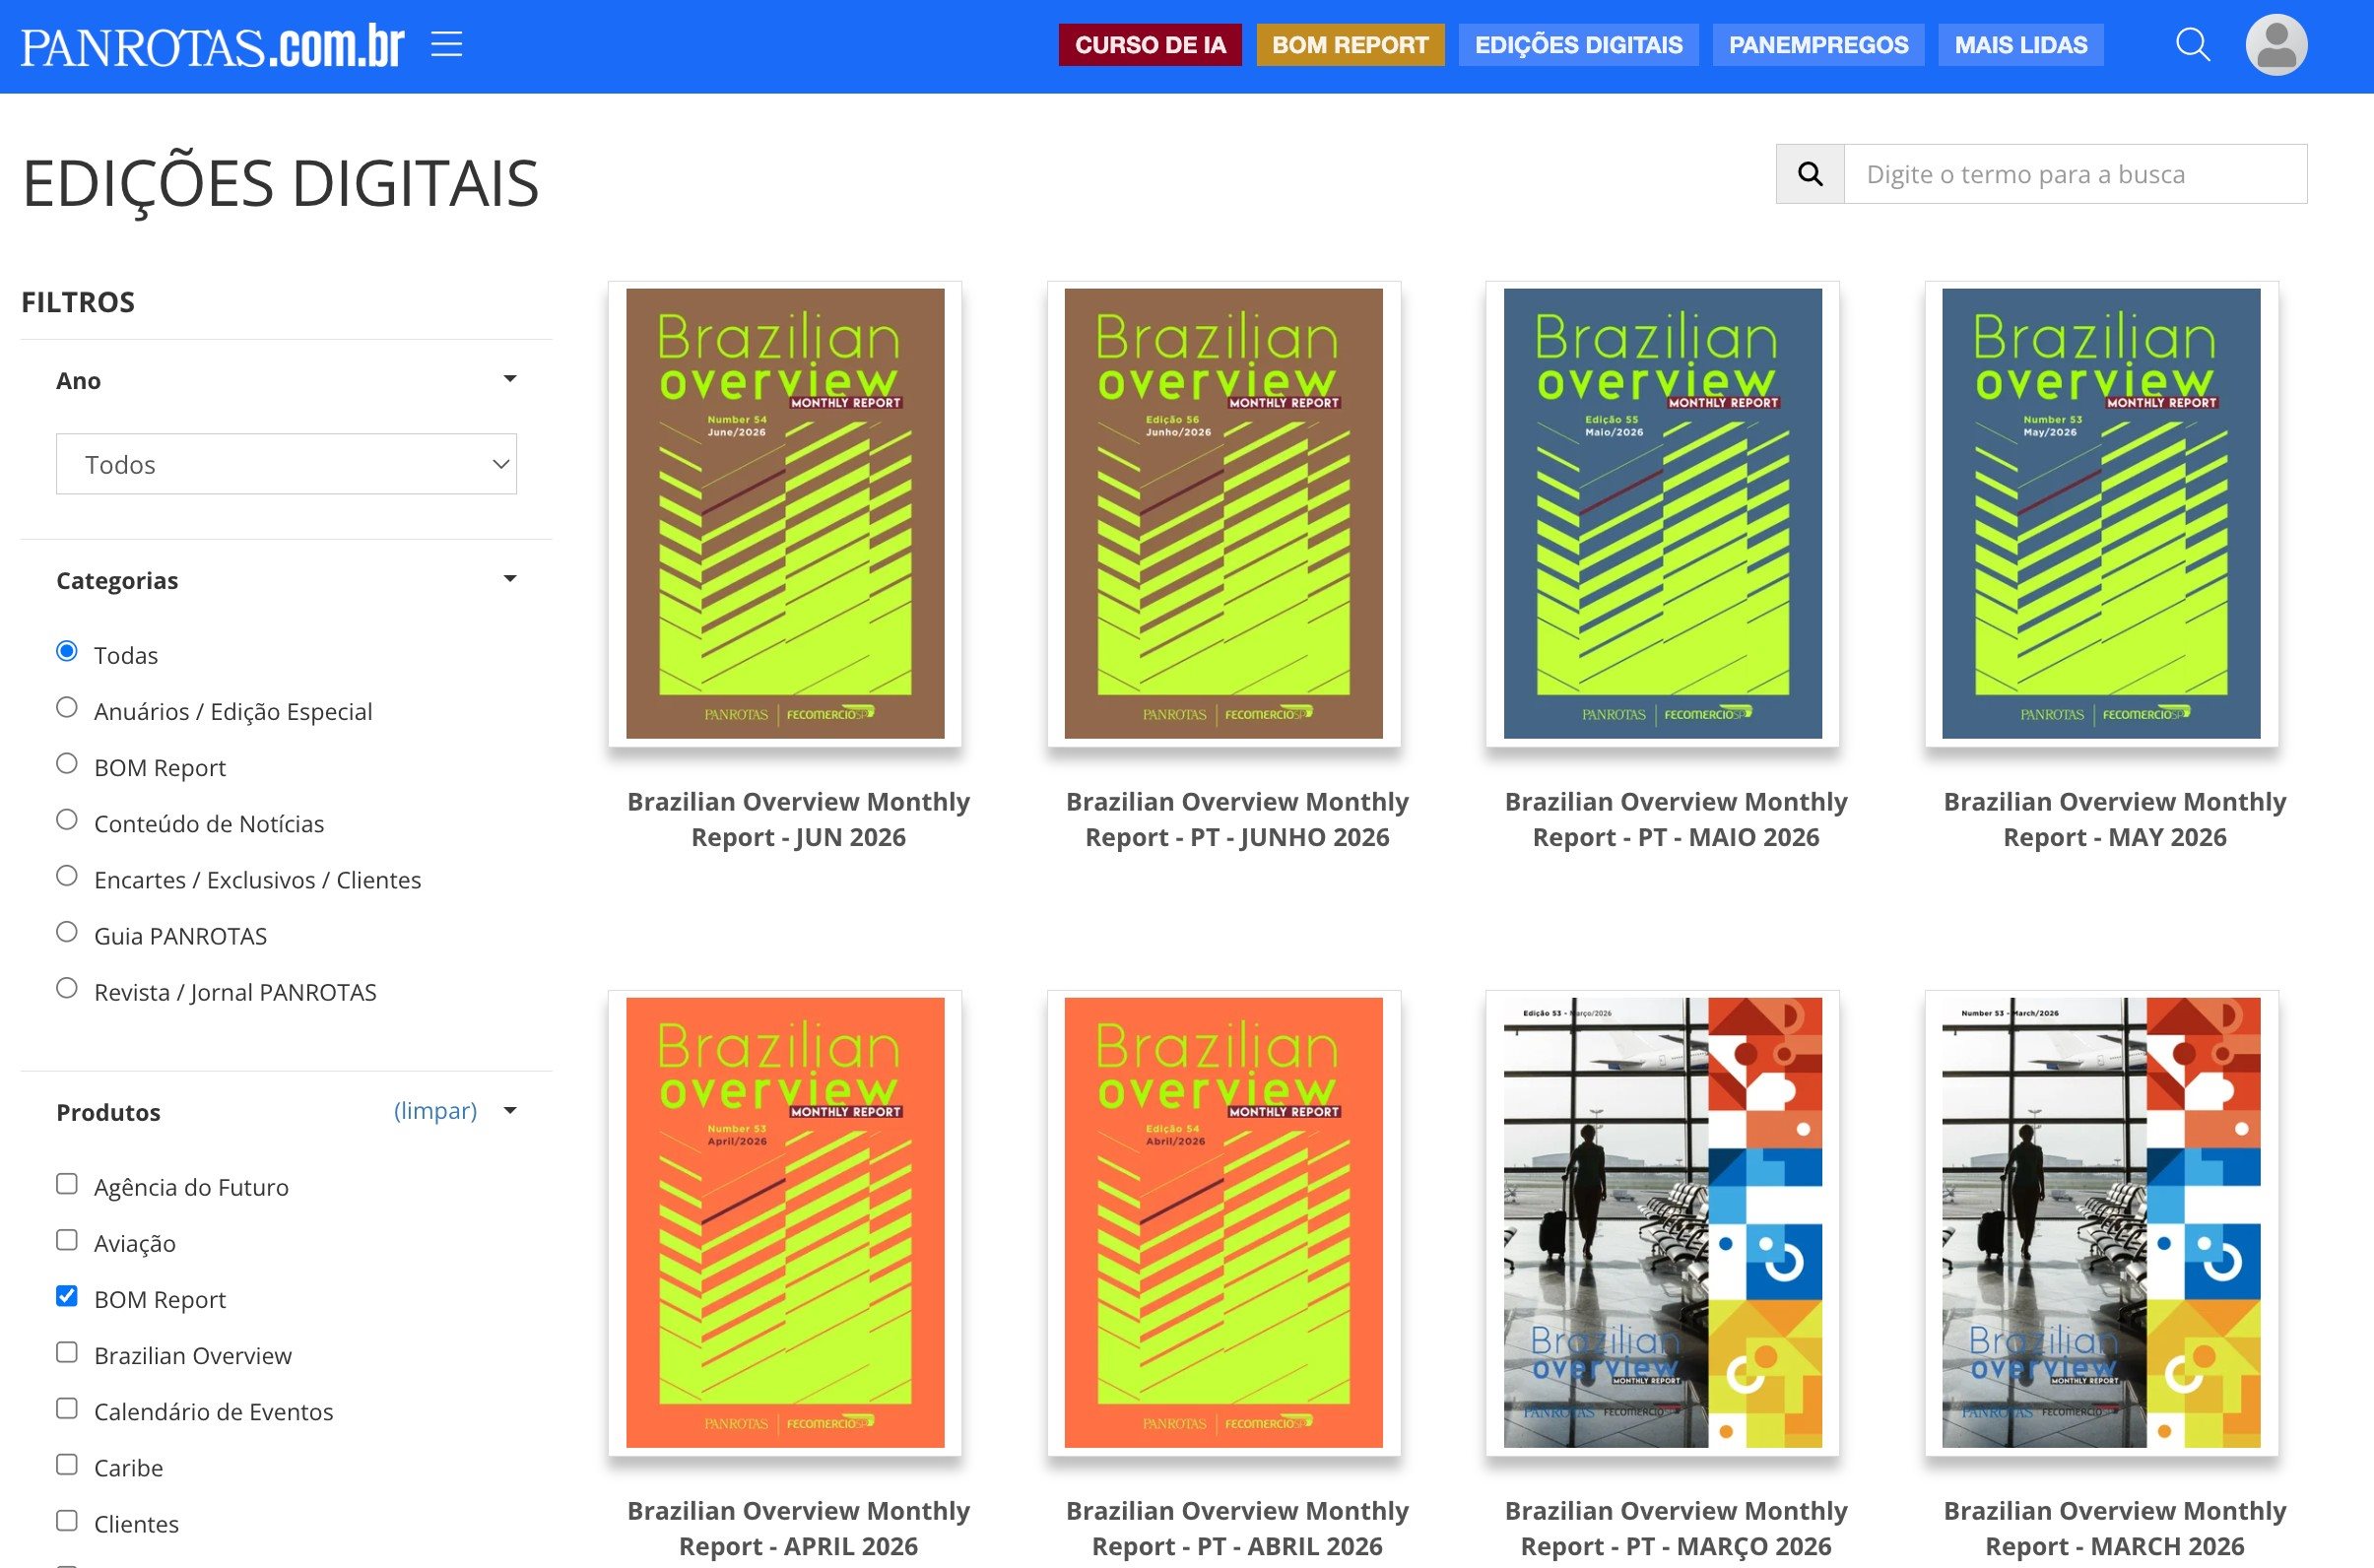Go to EDIÇÕES DIGITAIS in the header
This screenshot has height=1568, width=2374.
click(1578, 45)
